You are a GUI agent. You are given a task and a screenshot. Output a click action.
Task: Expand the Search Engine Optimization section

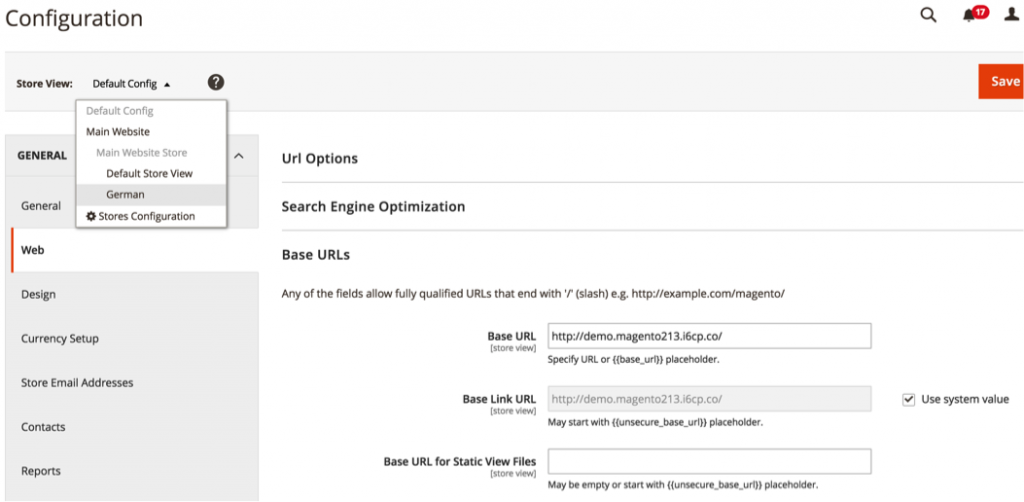tap(373, 207)
